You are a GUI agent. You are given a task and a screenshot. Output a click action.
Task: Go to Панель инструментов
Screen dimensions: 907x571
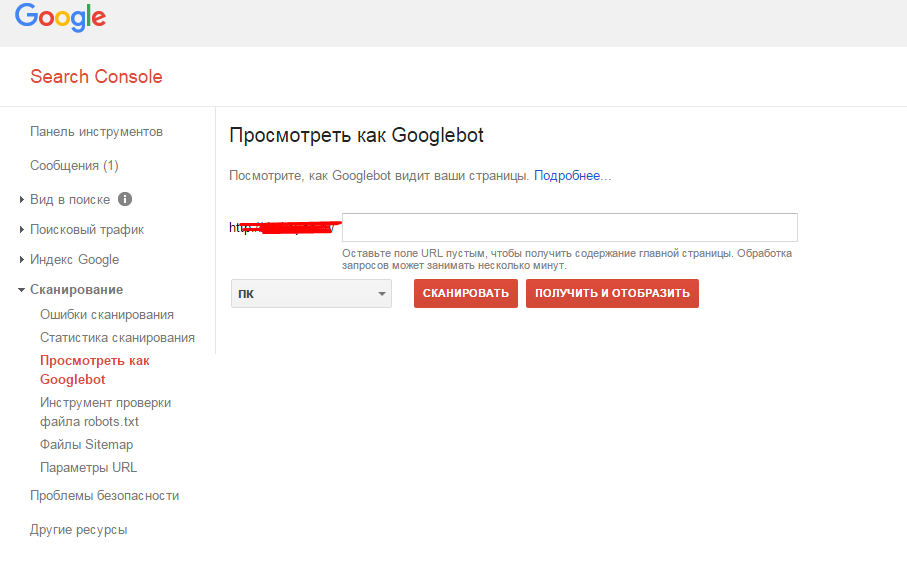(x=96, y=132)
